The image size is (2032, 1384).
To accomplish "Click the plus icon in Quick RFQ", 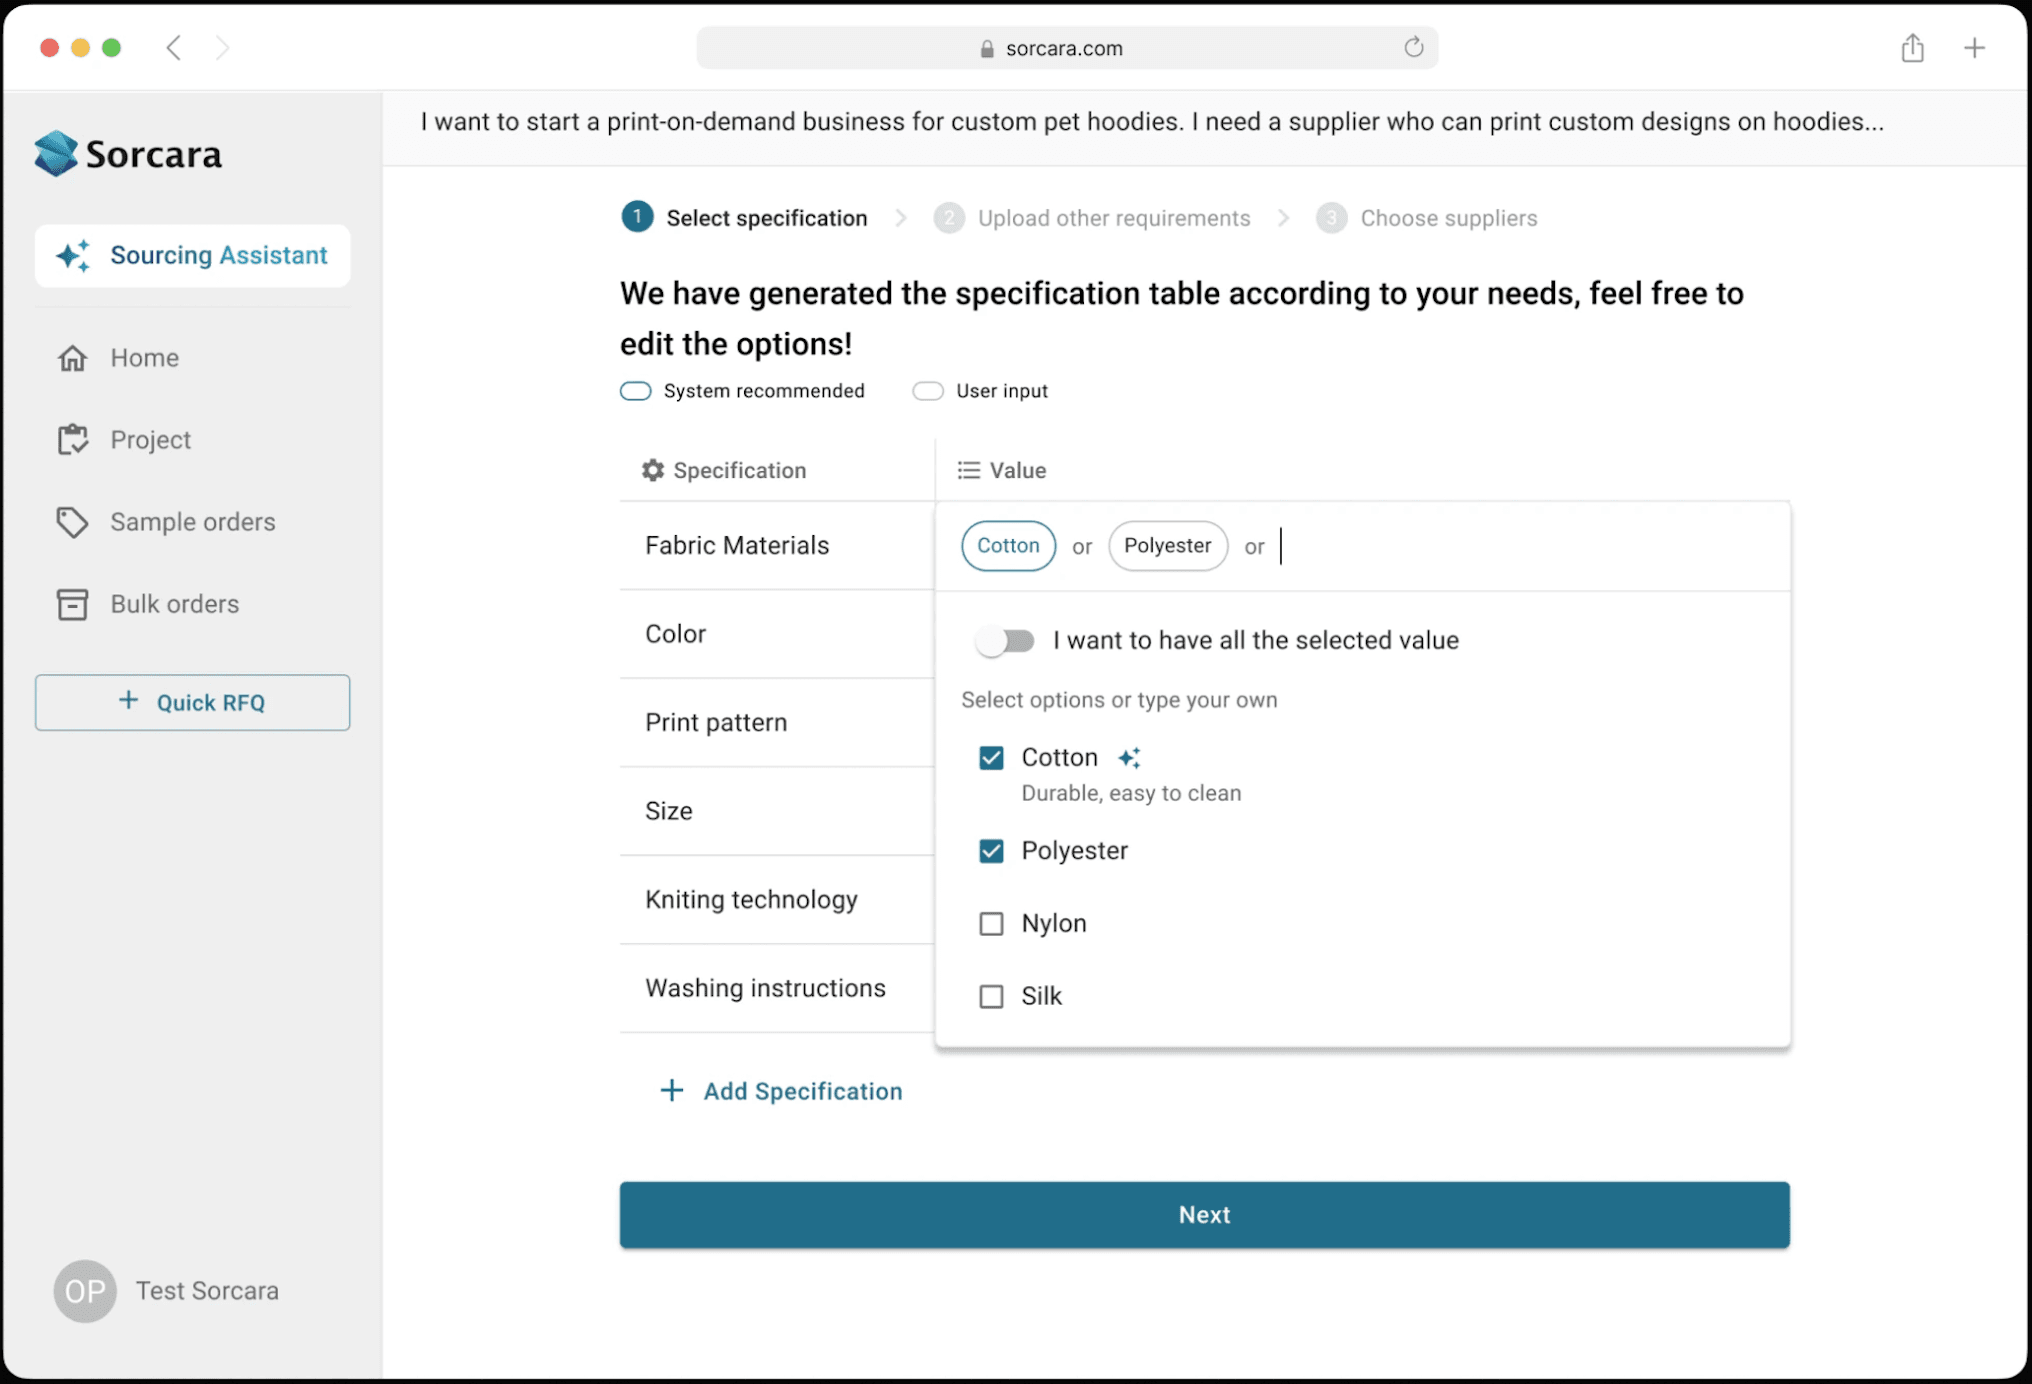I will coord(128,701).
